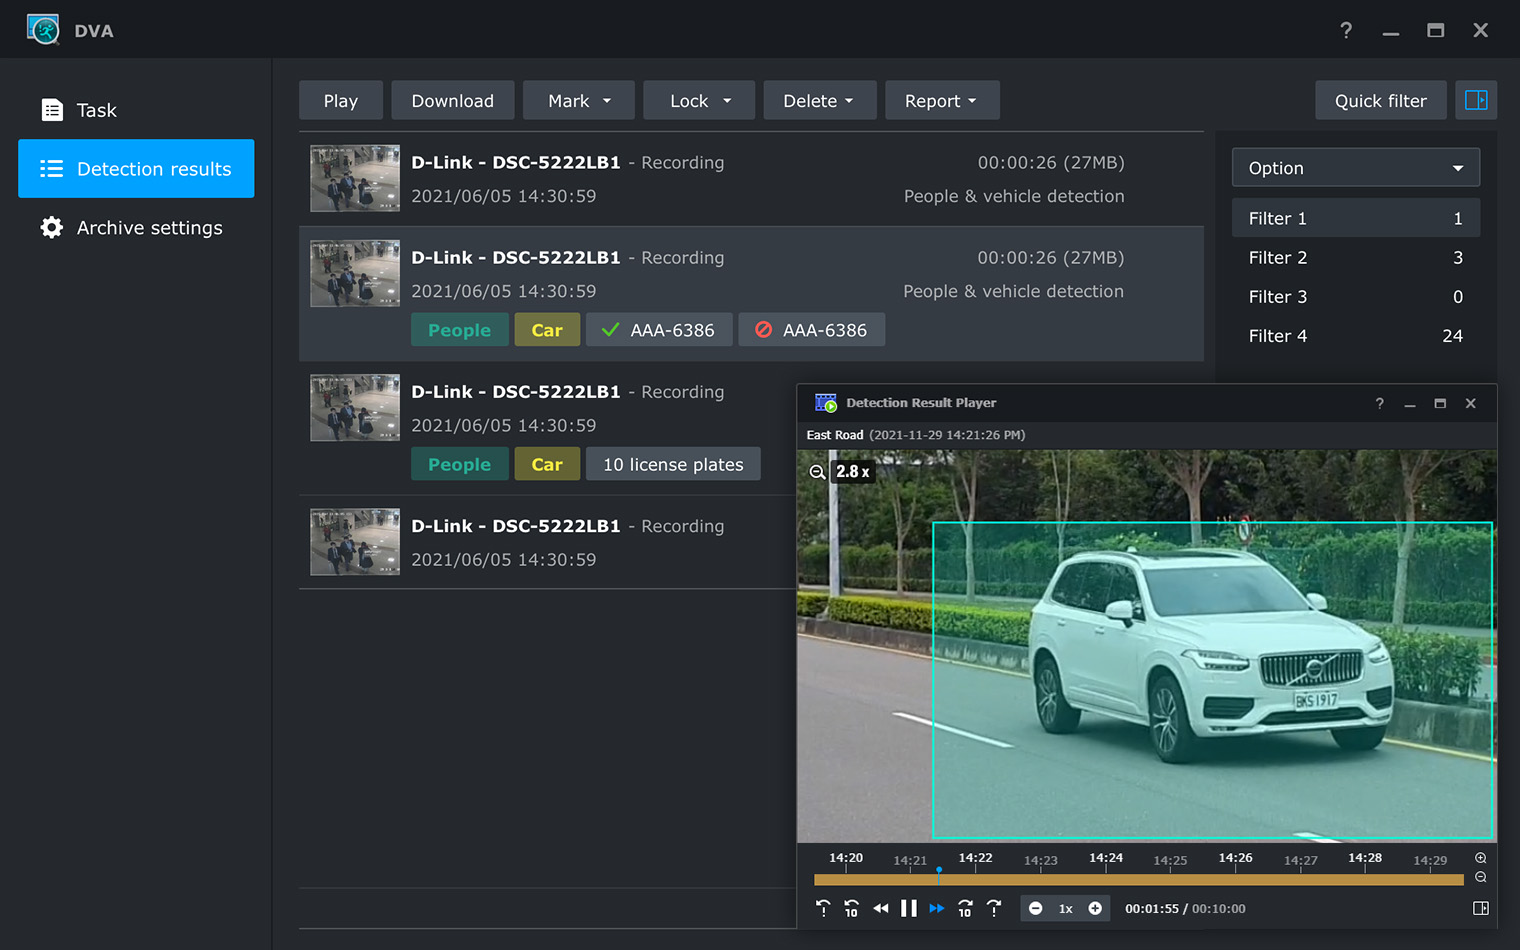The height and width of the screenshot is (950, 1520).
Task: Click the Quick filter button
Action: 1380,100
